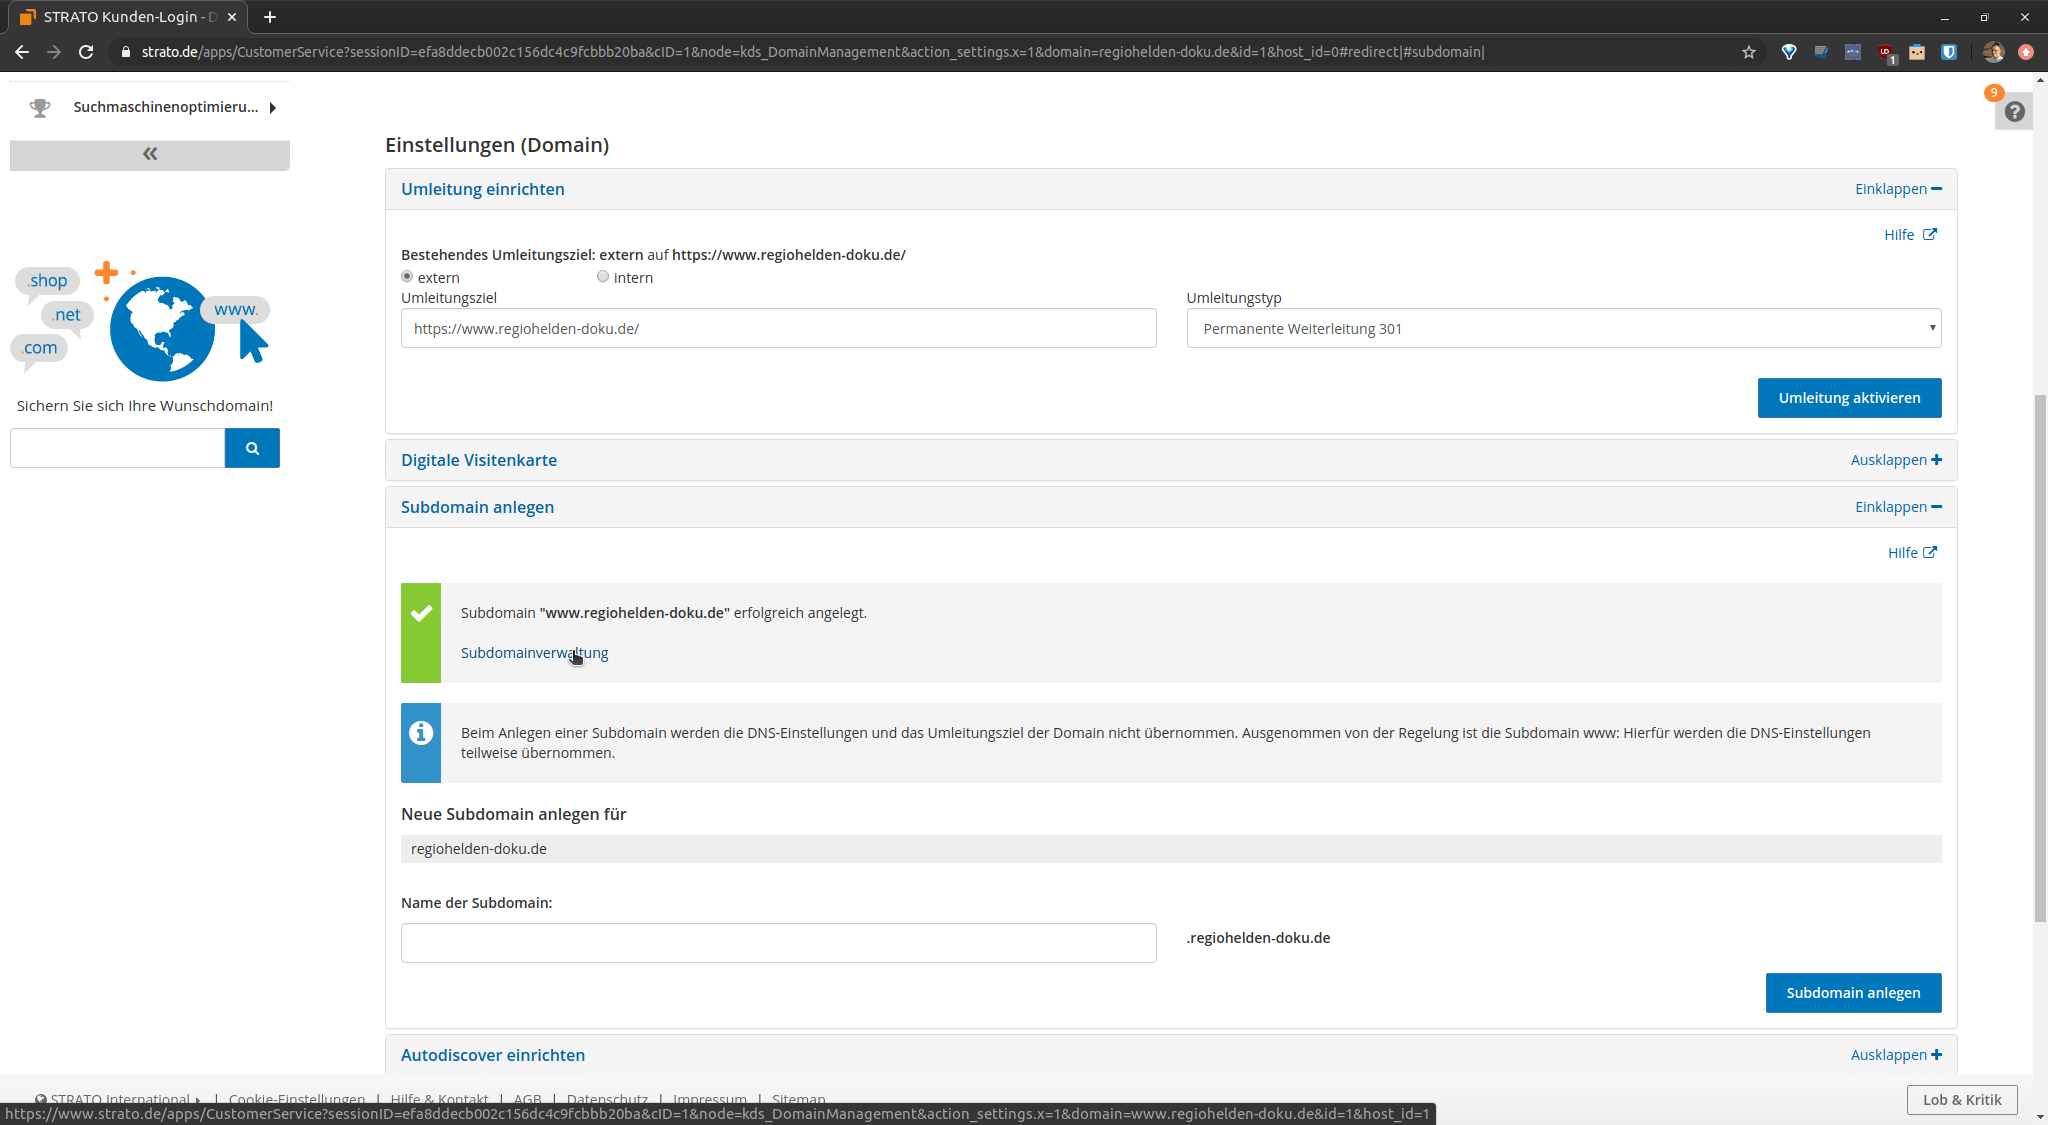Click the page vertical scrollbar
The height and width of the screenshot is (1125, 2048).
coord(2040,658)
